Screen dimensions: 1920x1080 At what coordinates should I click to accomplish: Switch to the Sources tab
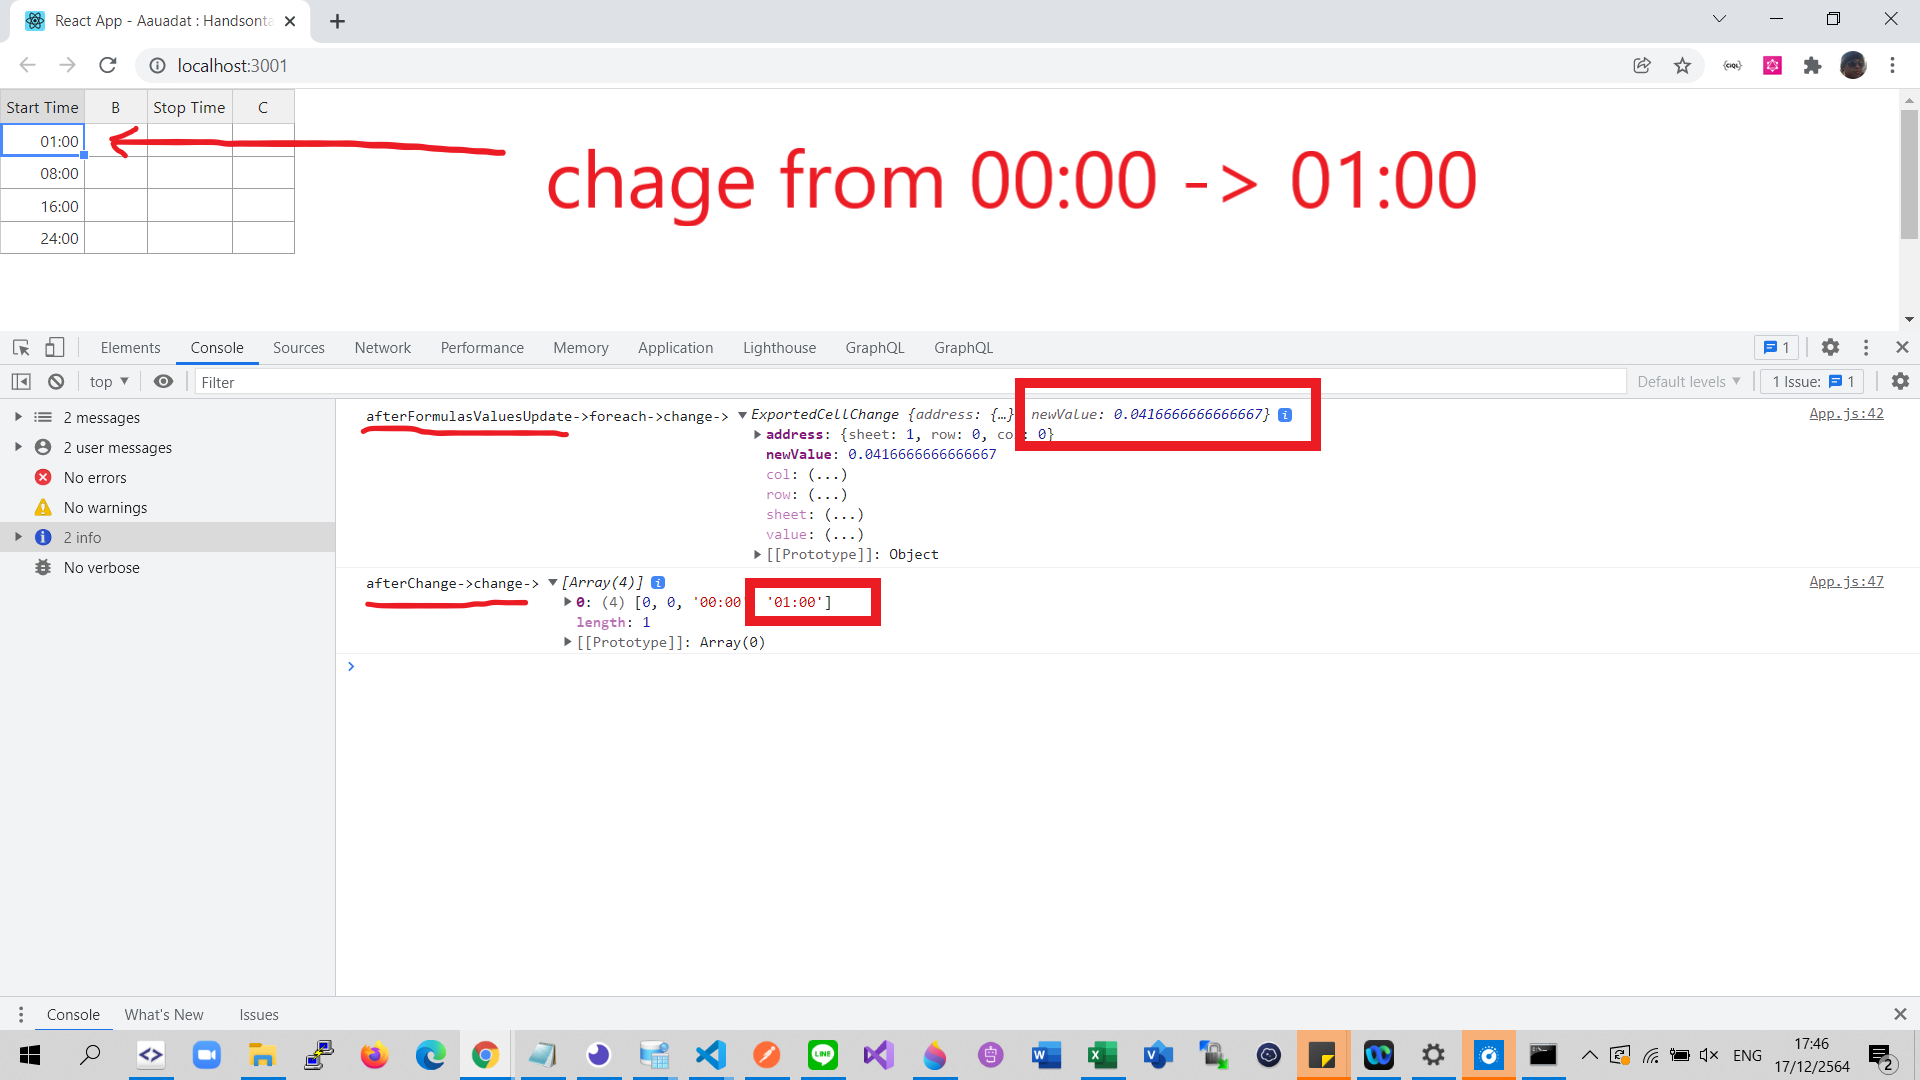[298, 347]
